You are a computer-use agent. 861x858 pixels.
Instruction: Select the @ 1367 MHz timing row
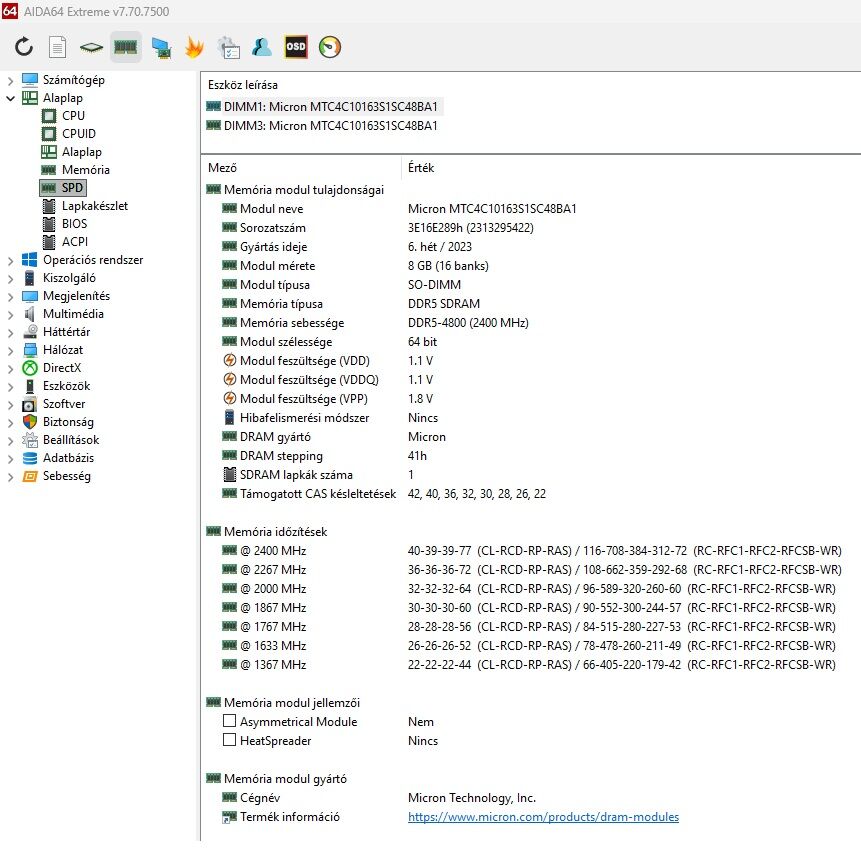[529, 665]
